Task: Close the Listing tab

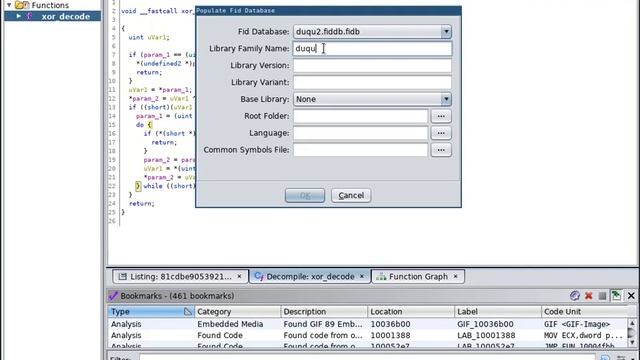Action: 240,277
